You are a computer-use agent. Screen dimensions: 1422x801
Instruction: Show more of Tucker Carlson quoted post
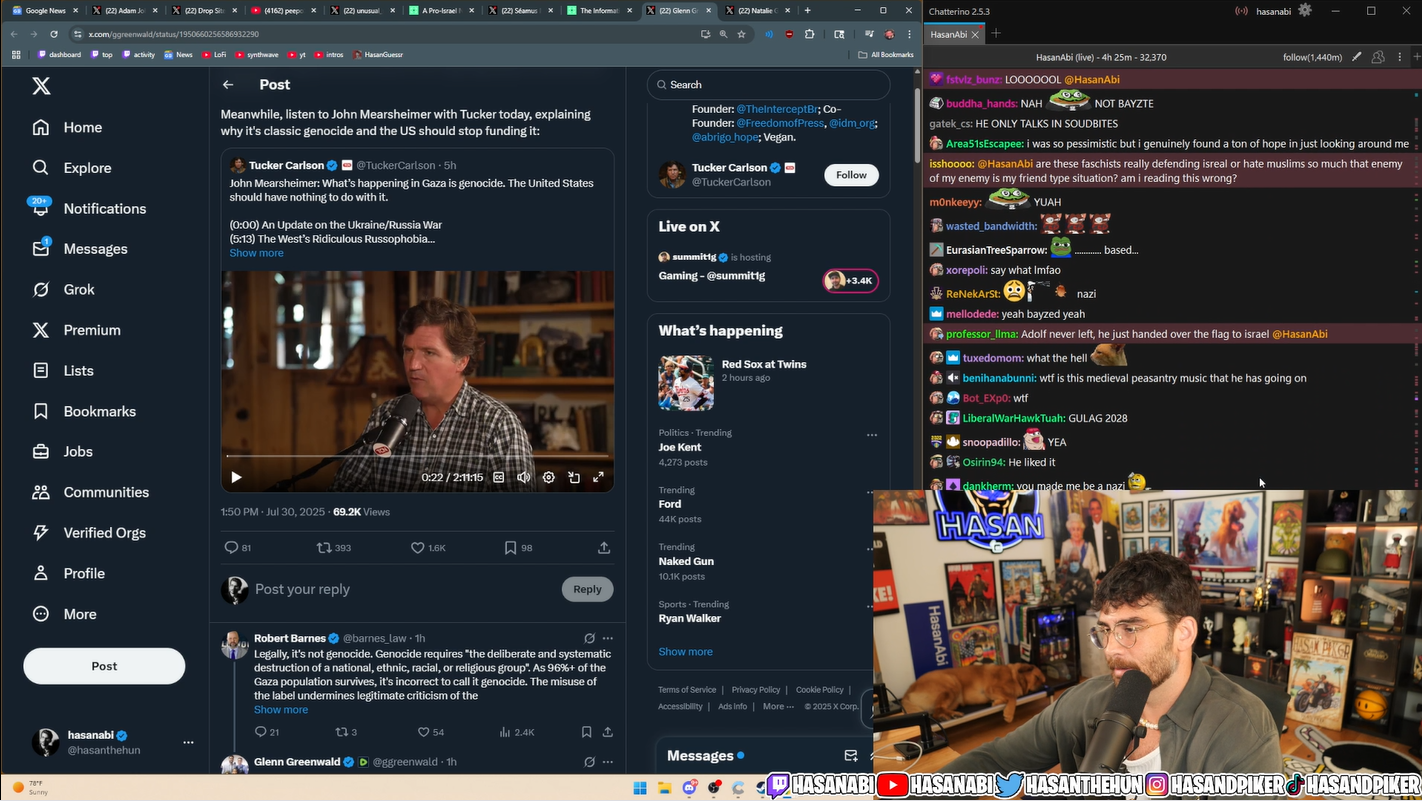(256, 253)
